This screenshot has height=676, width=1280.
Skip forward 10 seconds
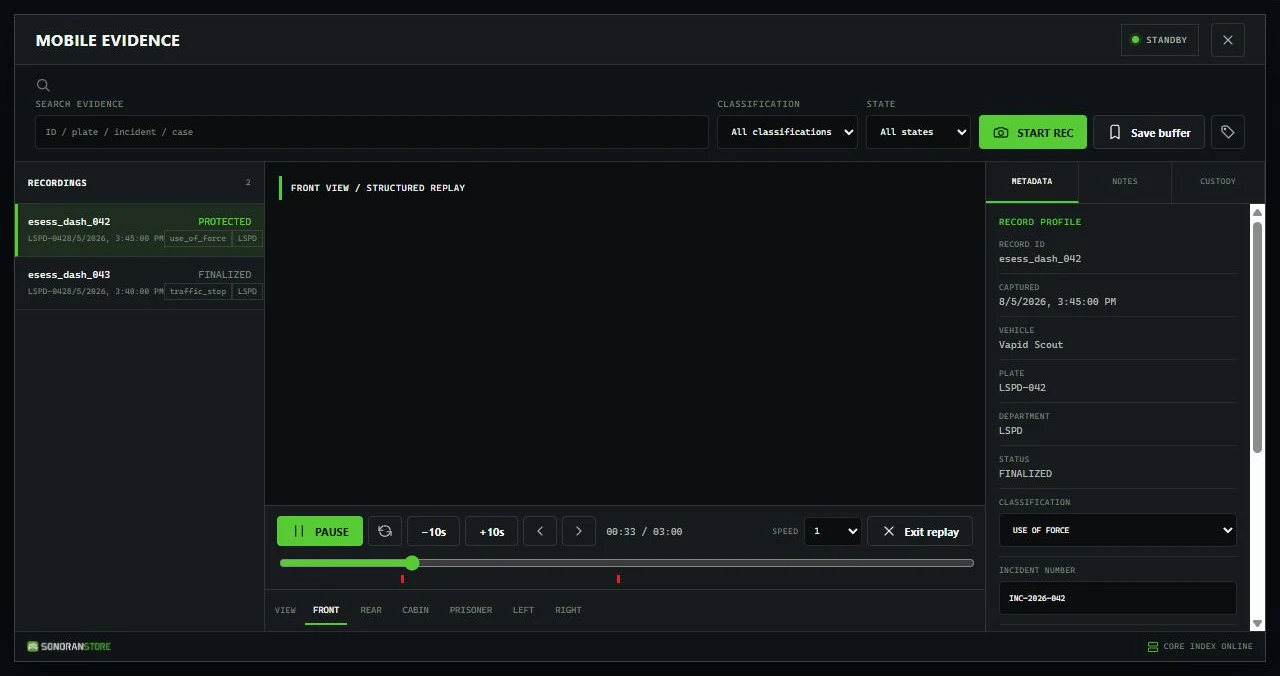point(491,531)
